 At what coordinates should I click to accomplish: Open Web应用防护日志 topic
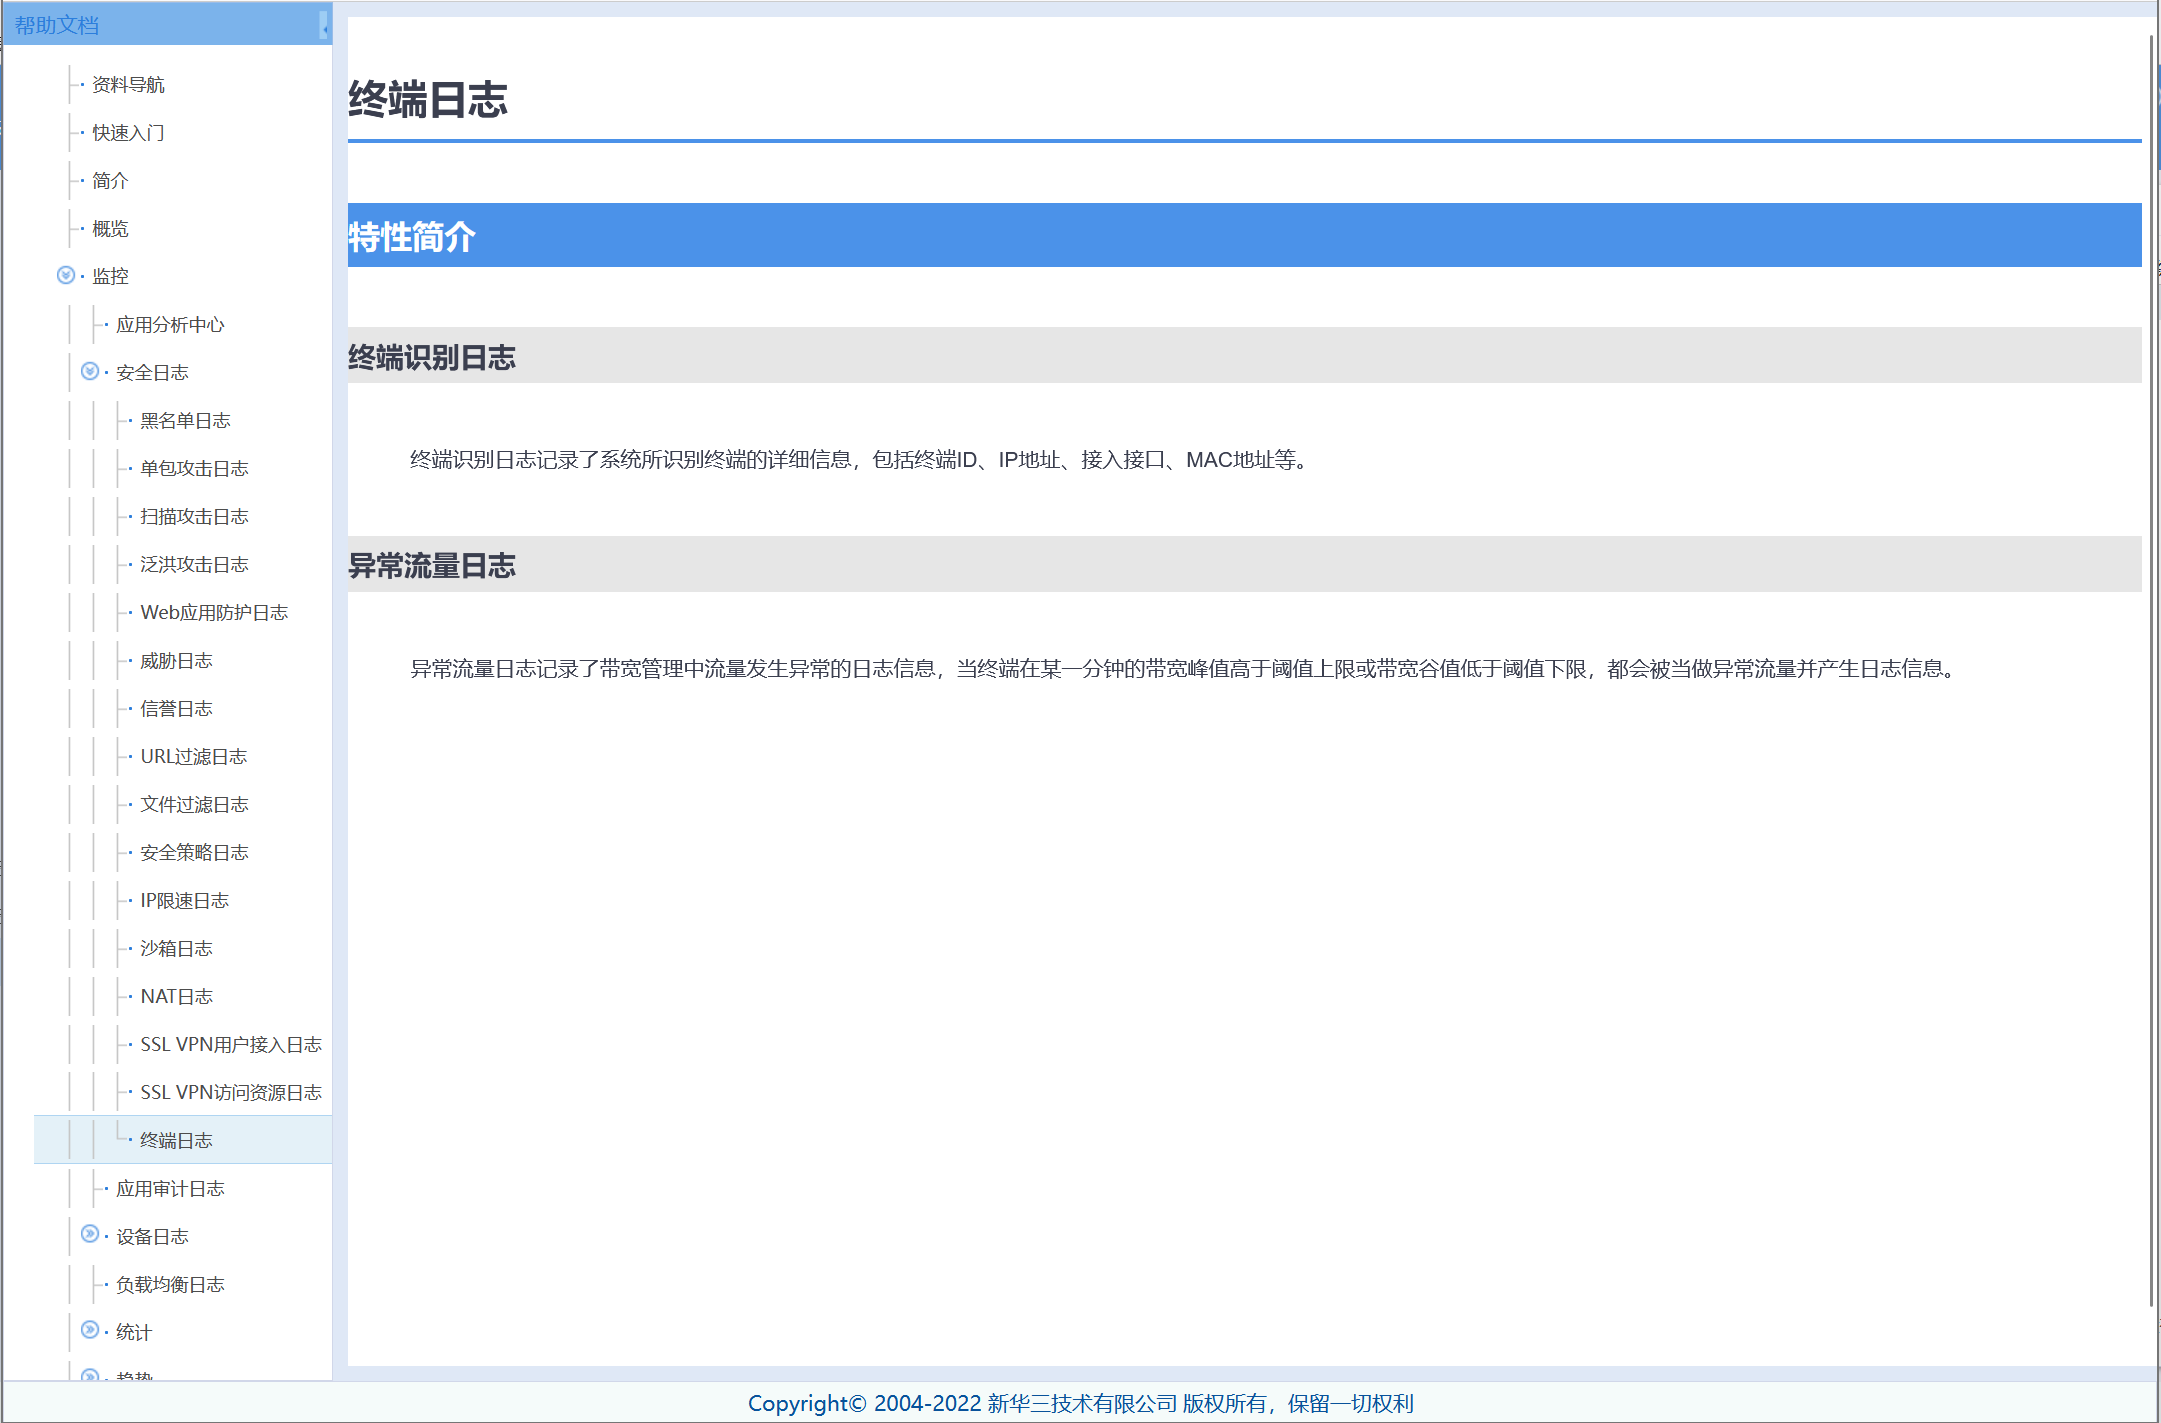[214, 613]
